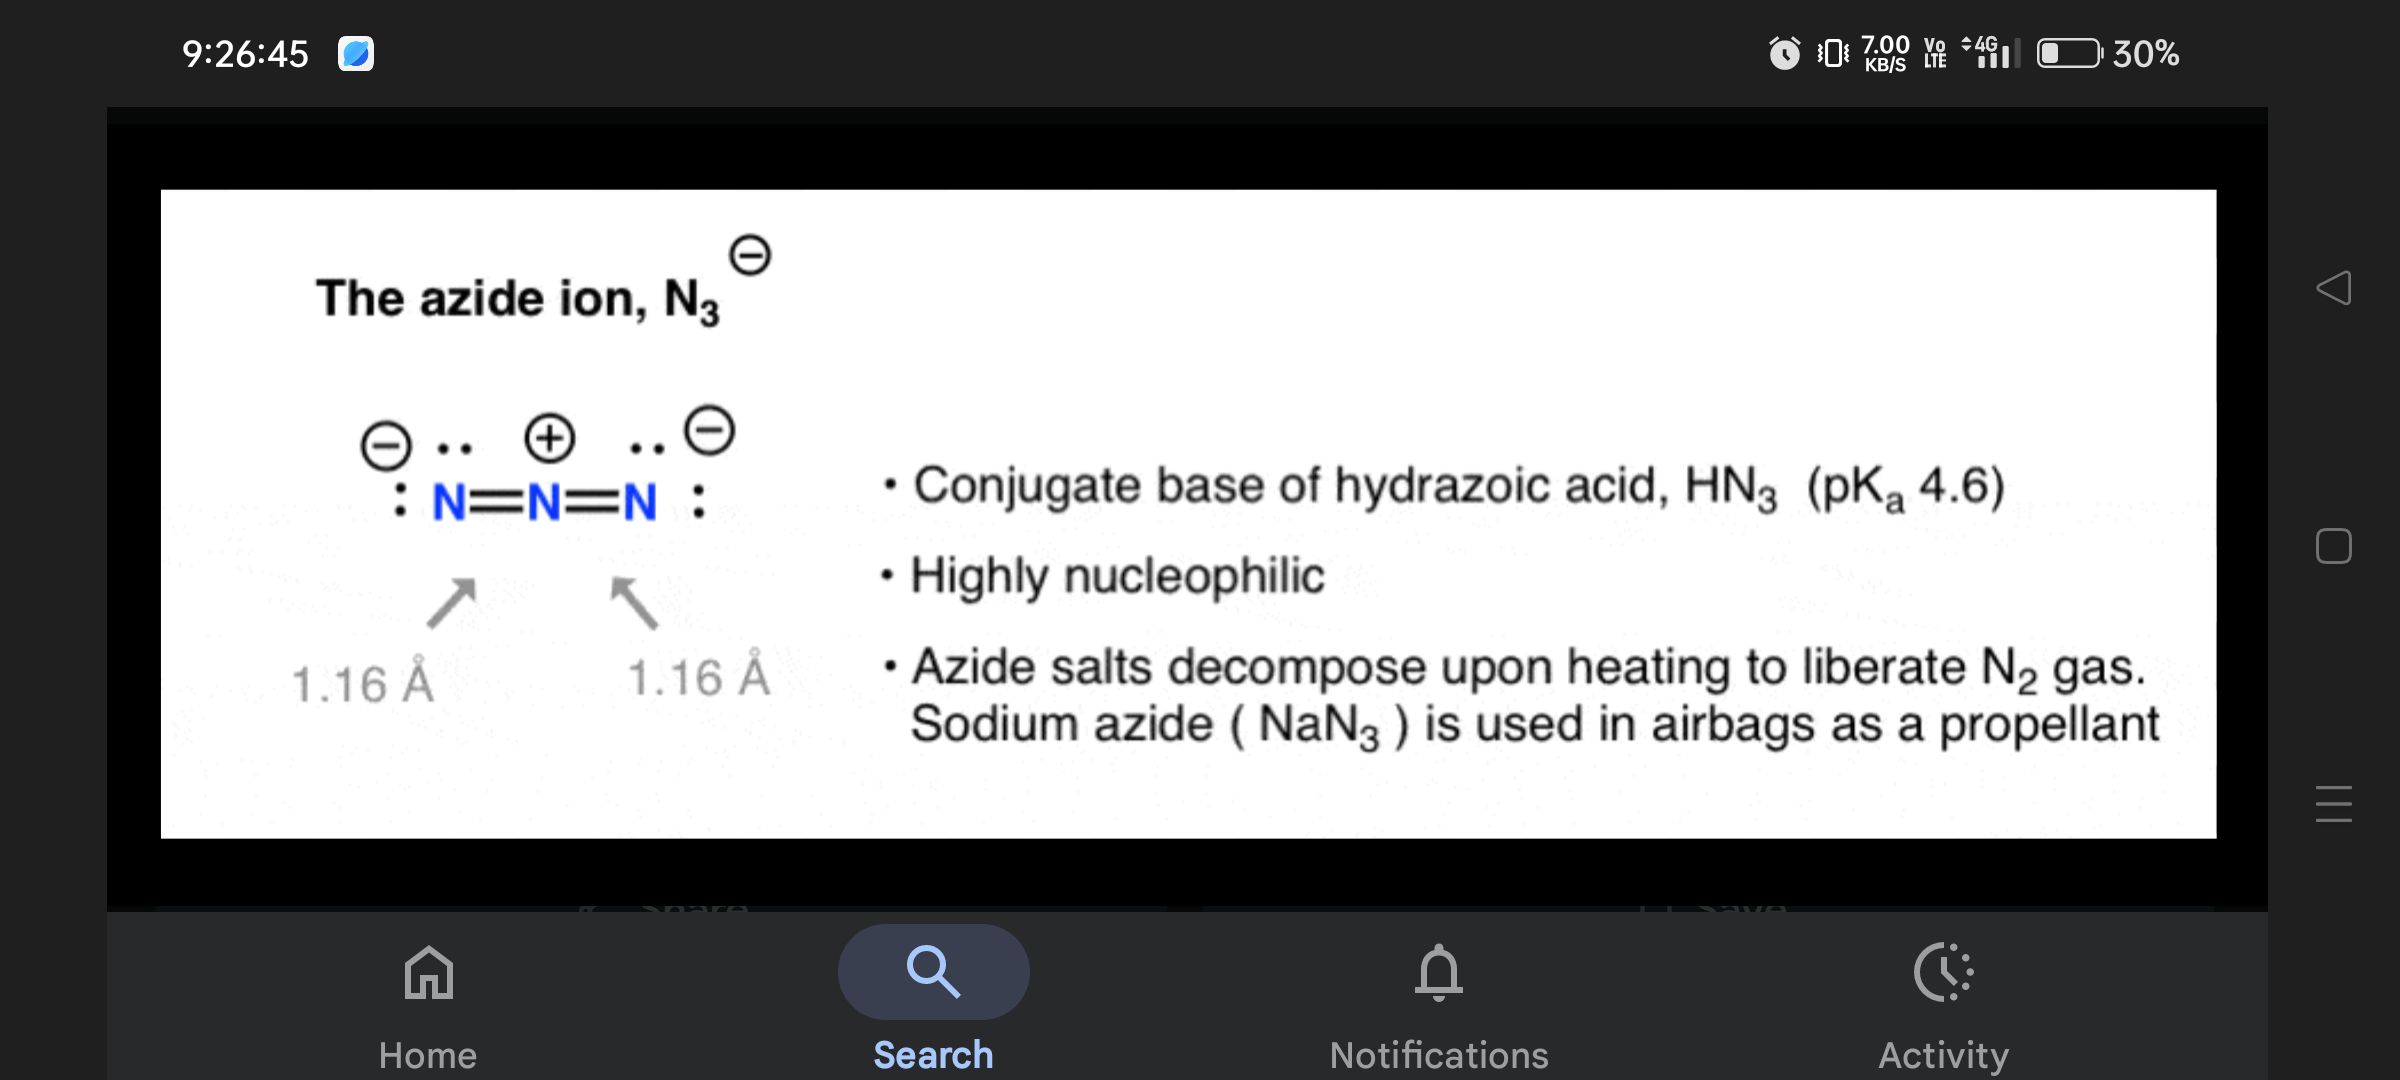Tap the blue app notification icon
The width and height of the screenshot is (2400, 1080).
point(356,53)
